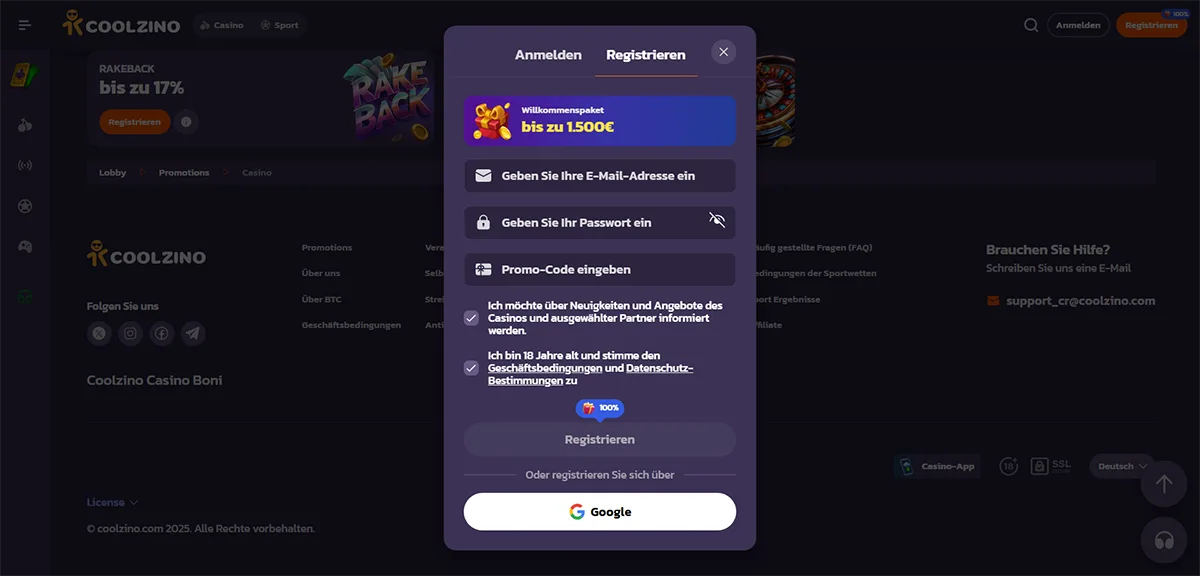This screenshot has height=576, width=1200.
Task: Switch to the Anmelden tab
Action: (548, 55)
